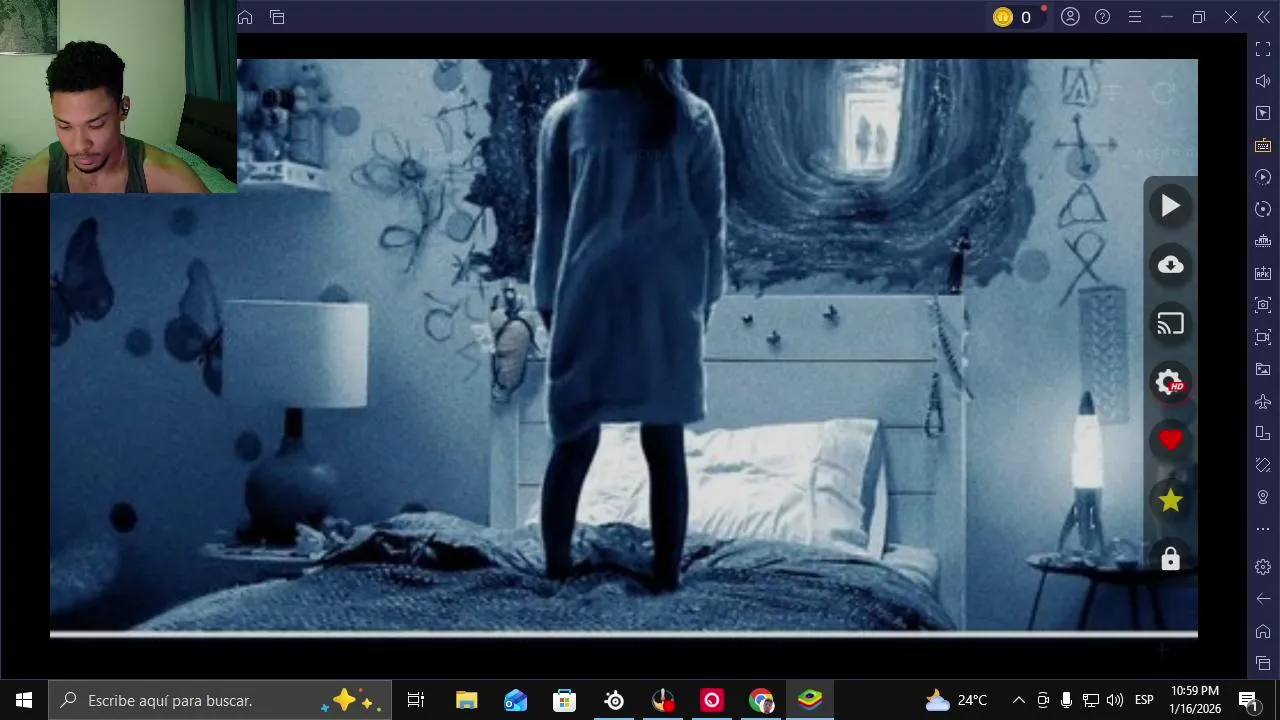Image resolution: width=1280 pixels, height=720 pixels.
Task: Click the sidebar volume speaker icon
Action: click(1263, 81)
